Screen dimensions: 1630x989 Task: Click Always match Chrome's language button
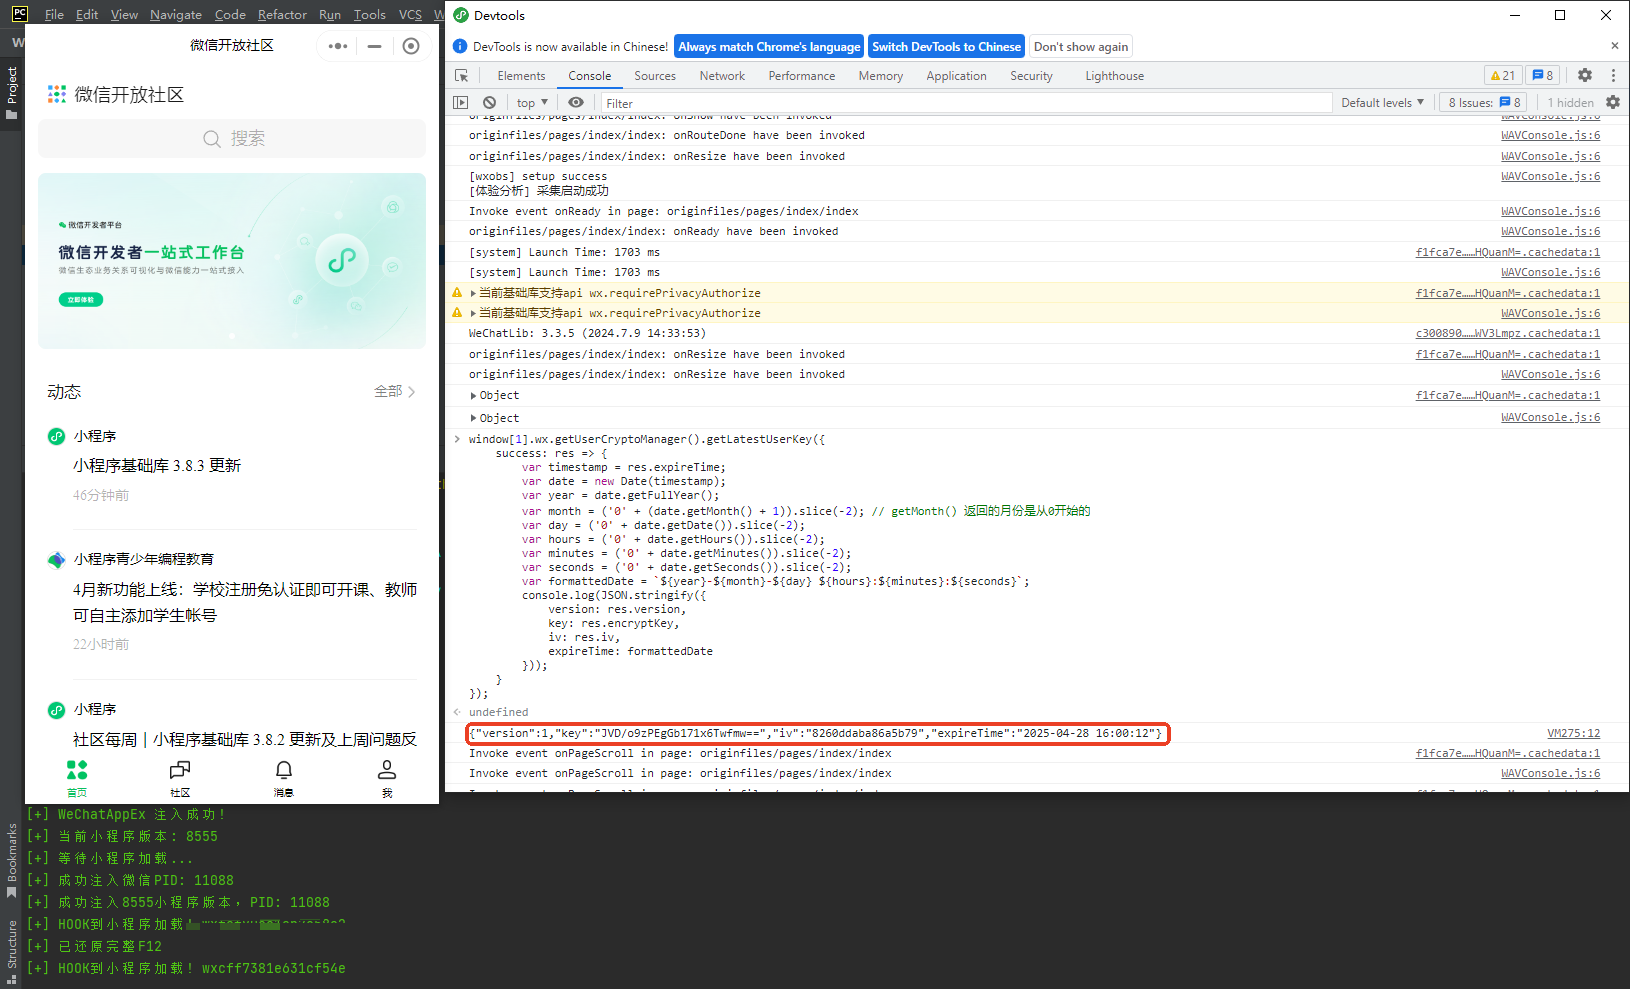[769, 46]
